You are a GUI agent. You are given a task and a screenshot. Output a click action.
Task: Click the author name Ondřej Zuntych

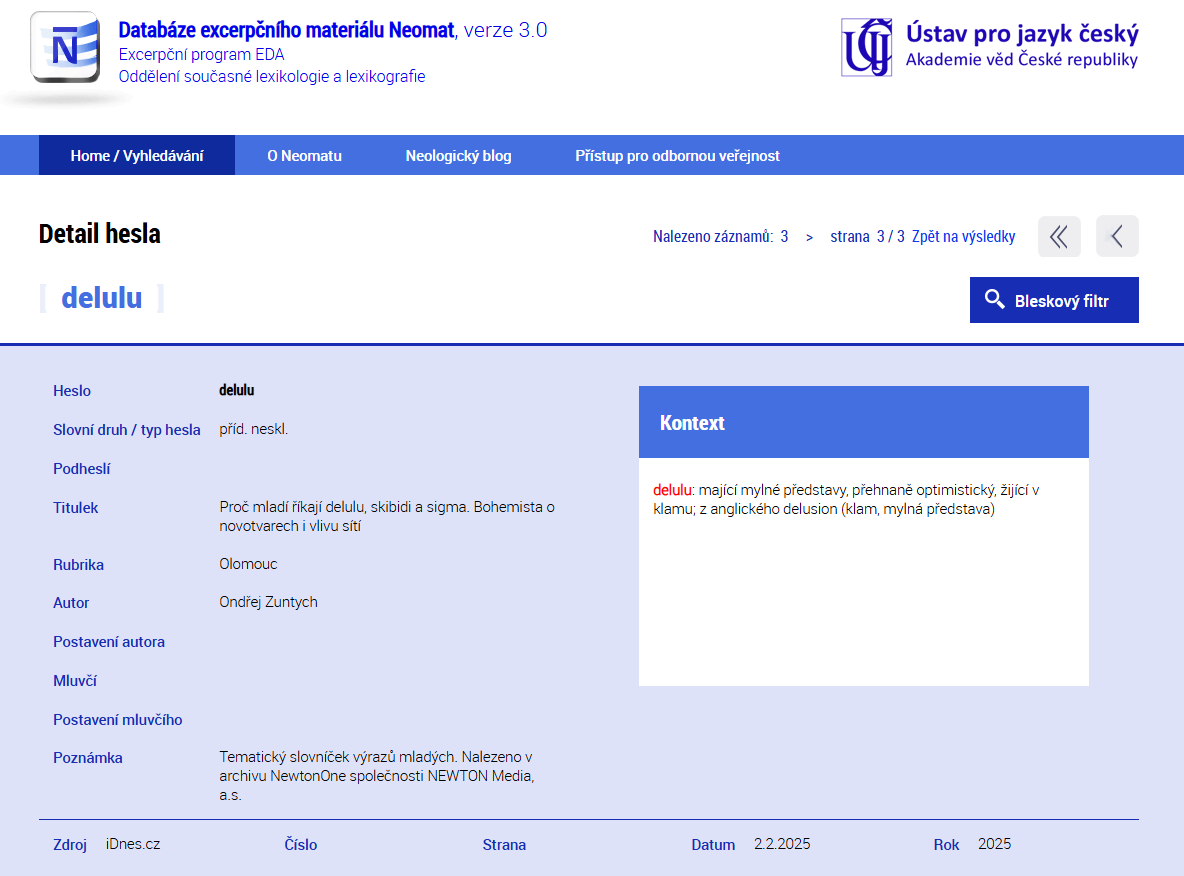(268, 602)
